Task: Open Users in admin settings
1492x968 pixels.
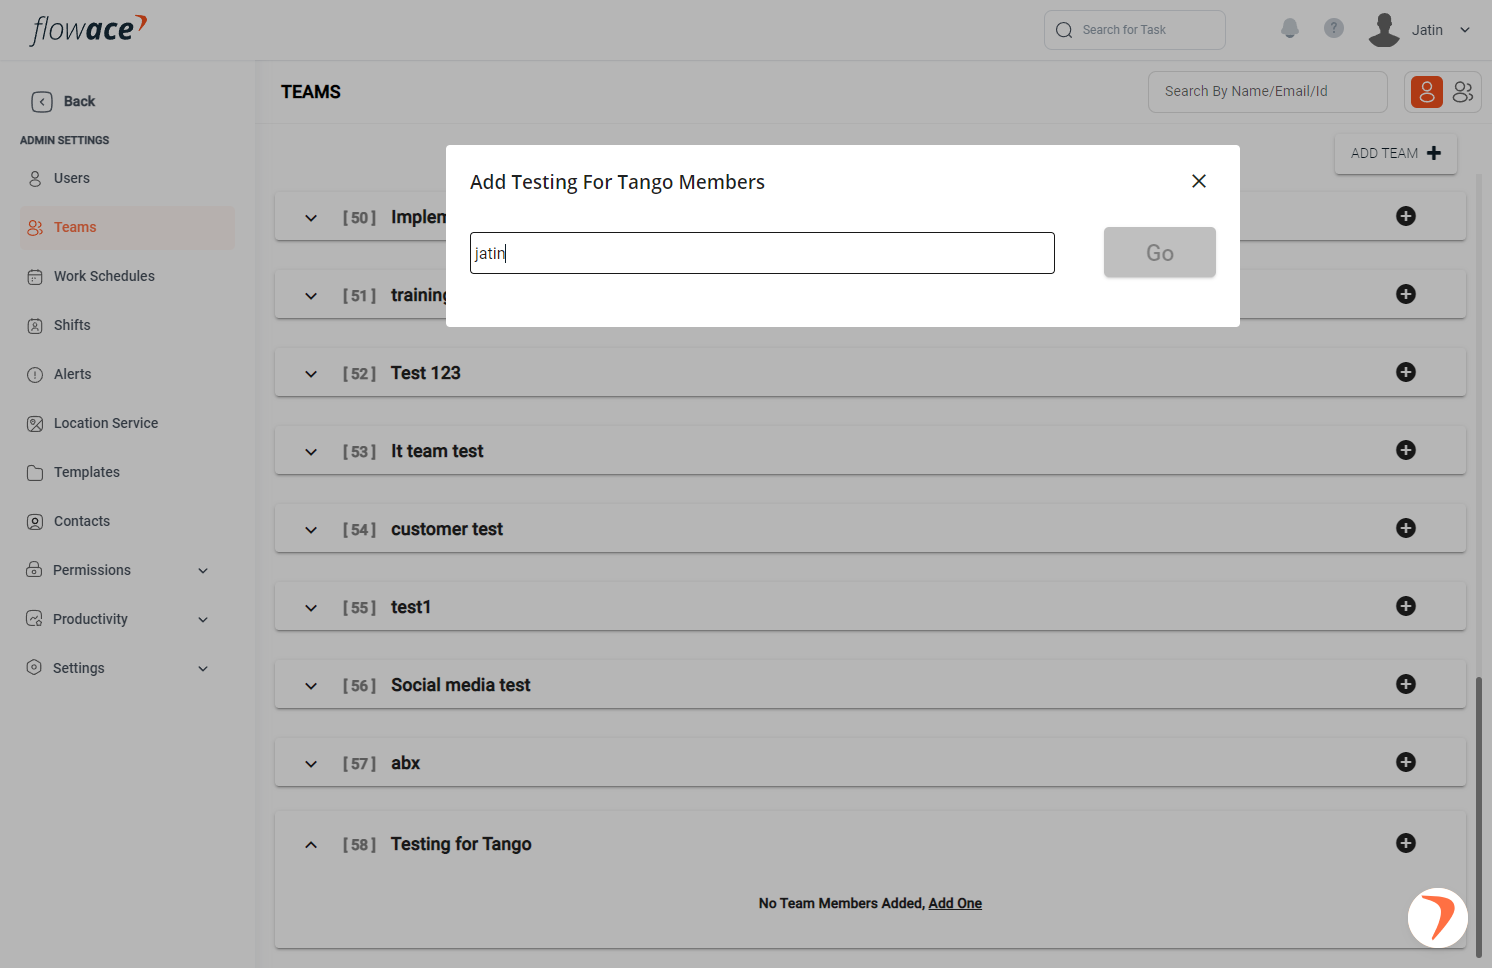Action: click(127, 178)
